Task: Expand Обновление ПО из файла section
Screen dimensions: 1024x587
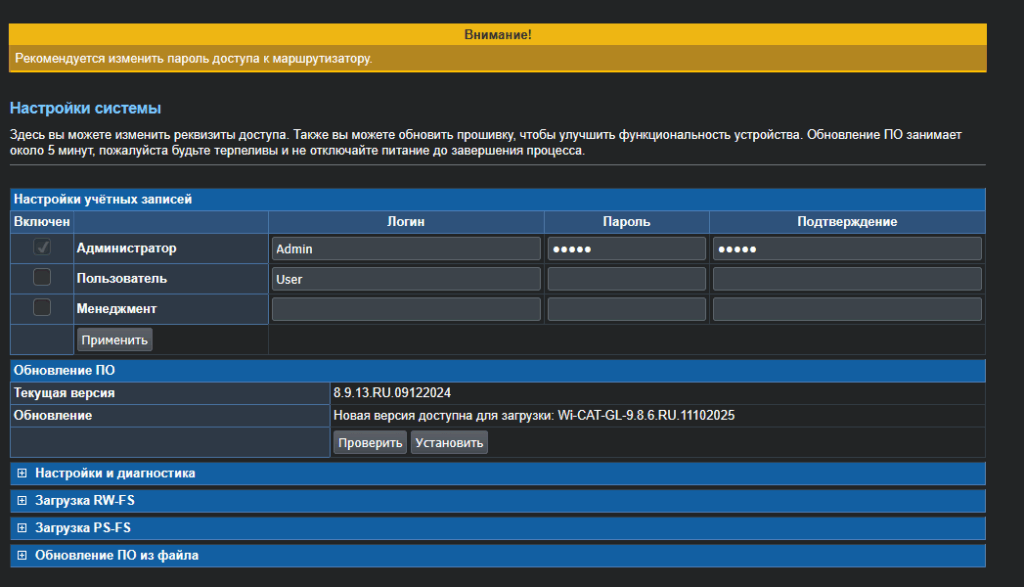Action: pyautogui.click(x=123, y=554)
